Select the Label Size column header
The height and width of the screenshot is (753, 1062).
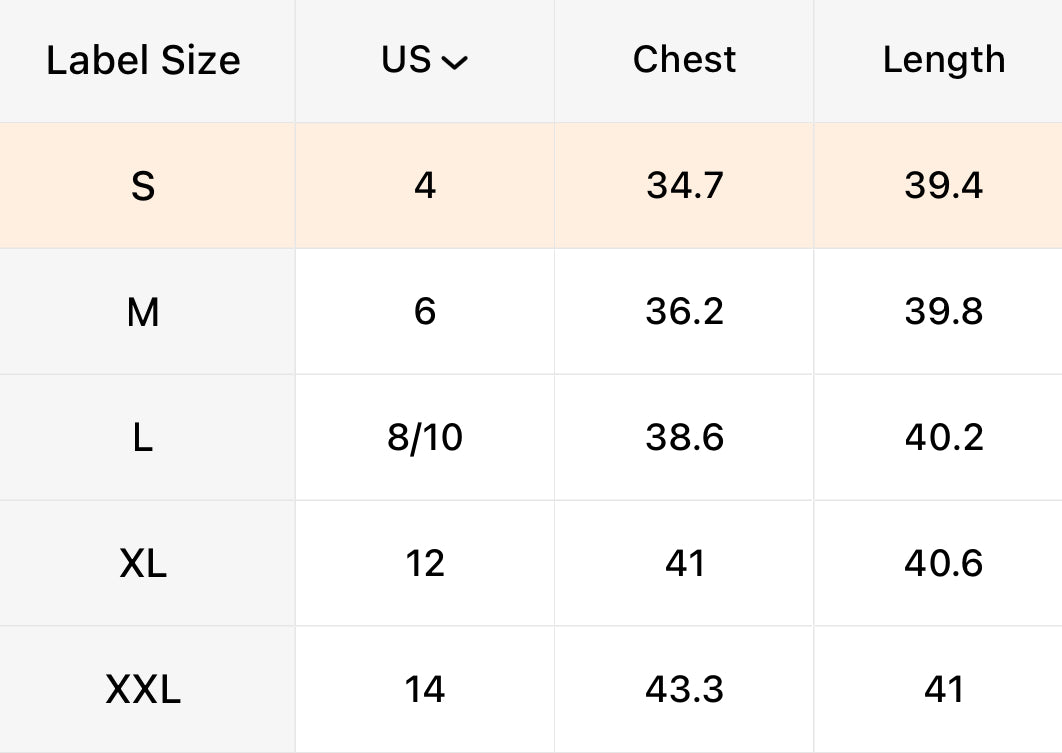pyautogui.click(x=143, y=60)
